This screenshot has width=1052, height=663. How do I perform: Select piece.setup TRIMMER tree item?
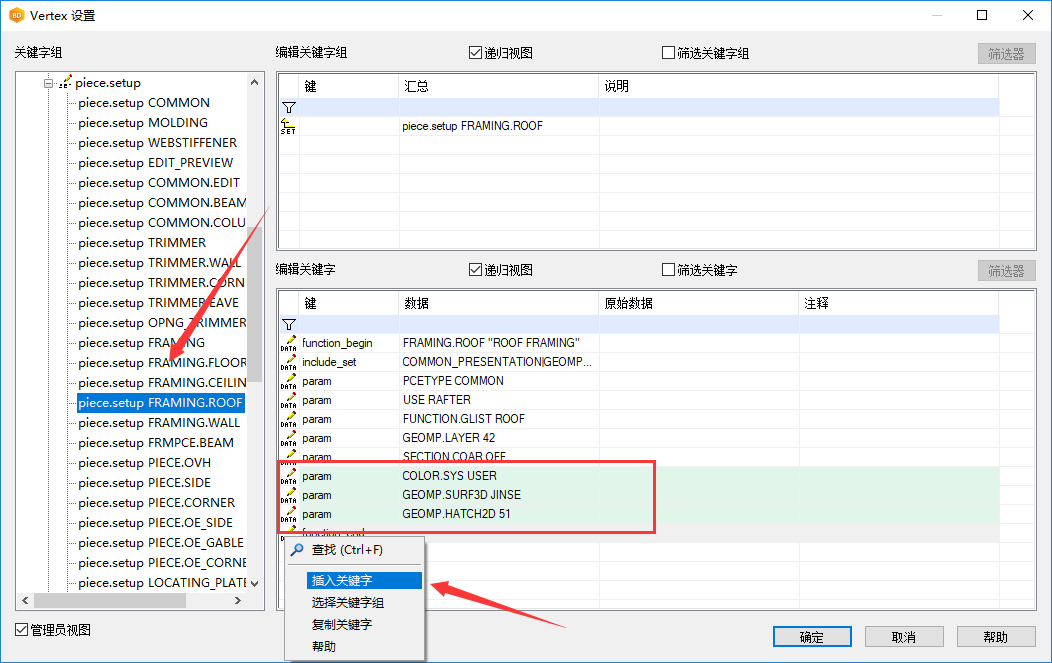[x=142, y=243]
